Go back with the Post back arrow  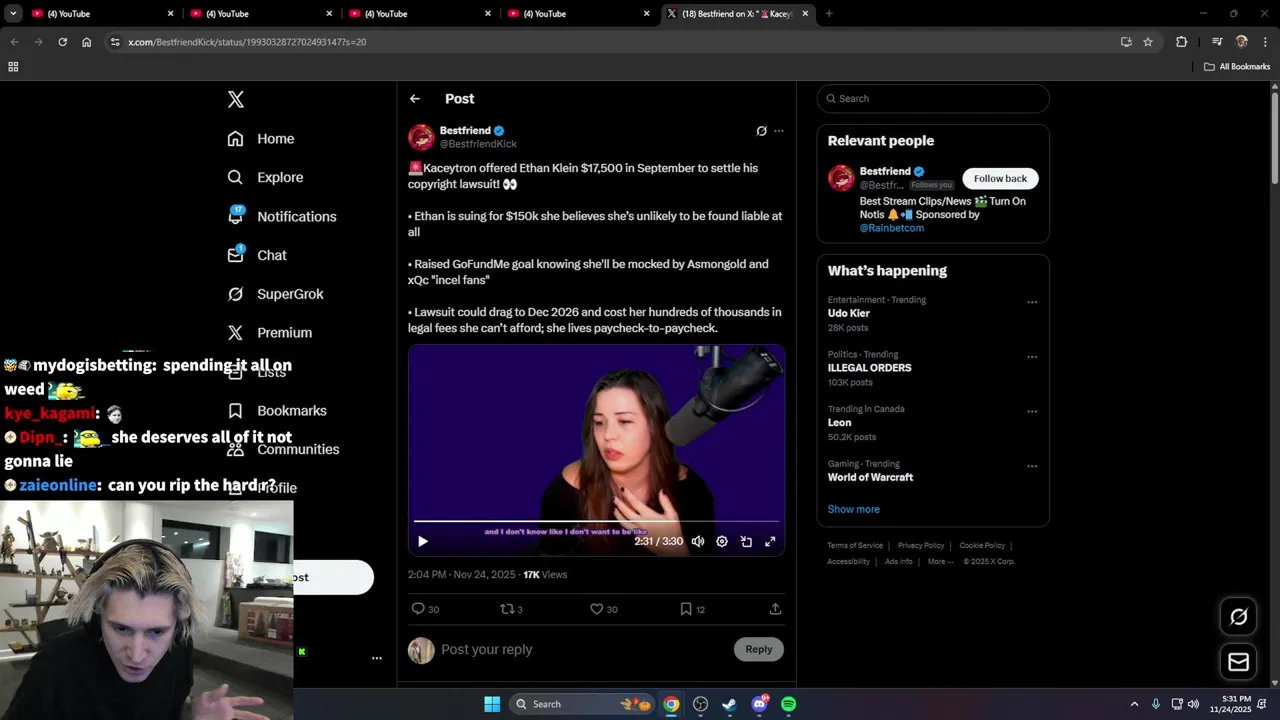pyautogui.click(x=415, y=99)
